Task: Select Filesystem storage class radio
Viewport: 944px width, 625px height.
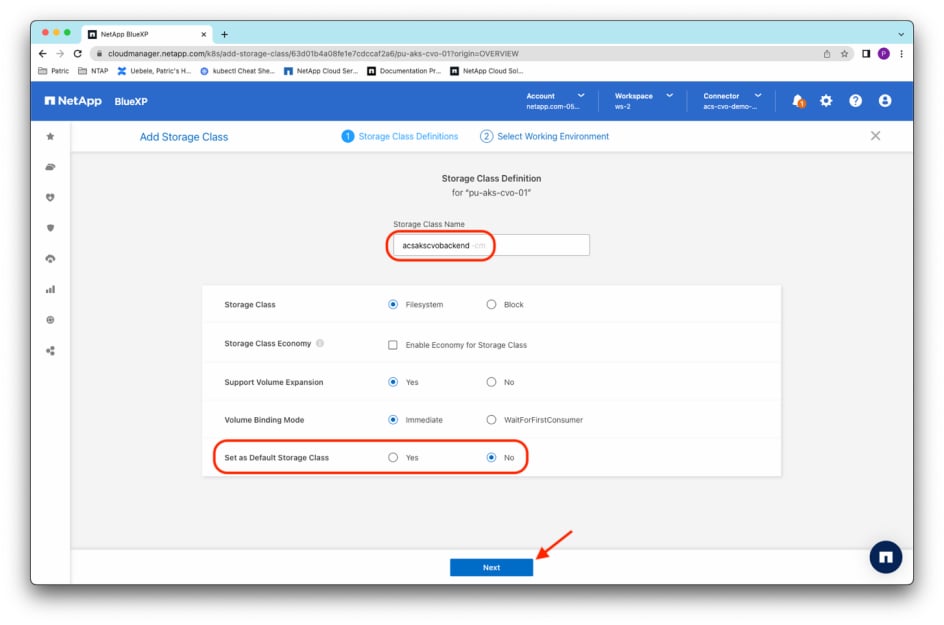Action: 393,305
